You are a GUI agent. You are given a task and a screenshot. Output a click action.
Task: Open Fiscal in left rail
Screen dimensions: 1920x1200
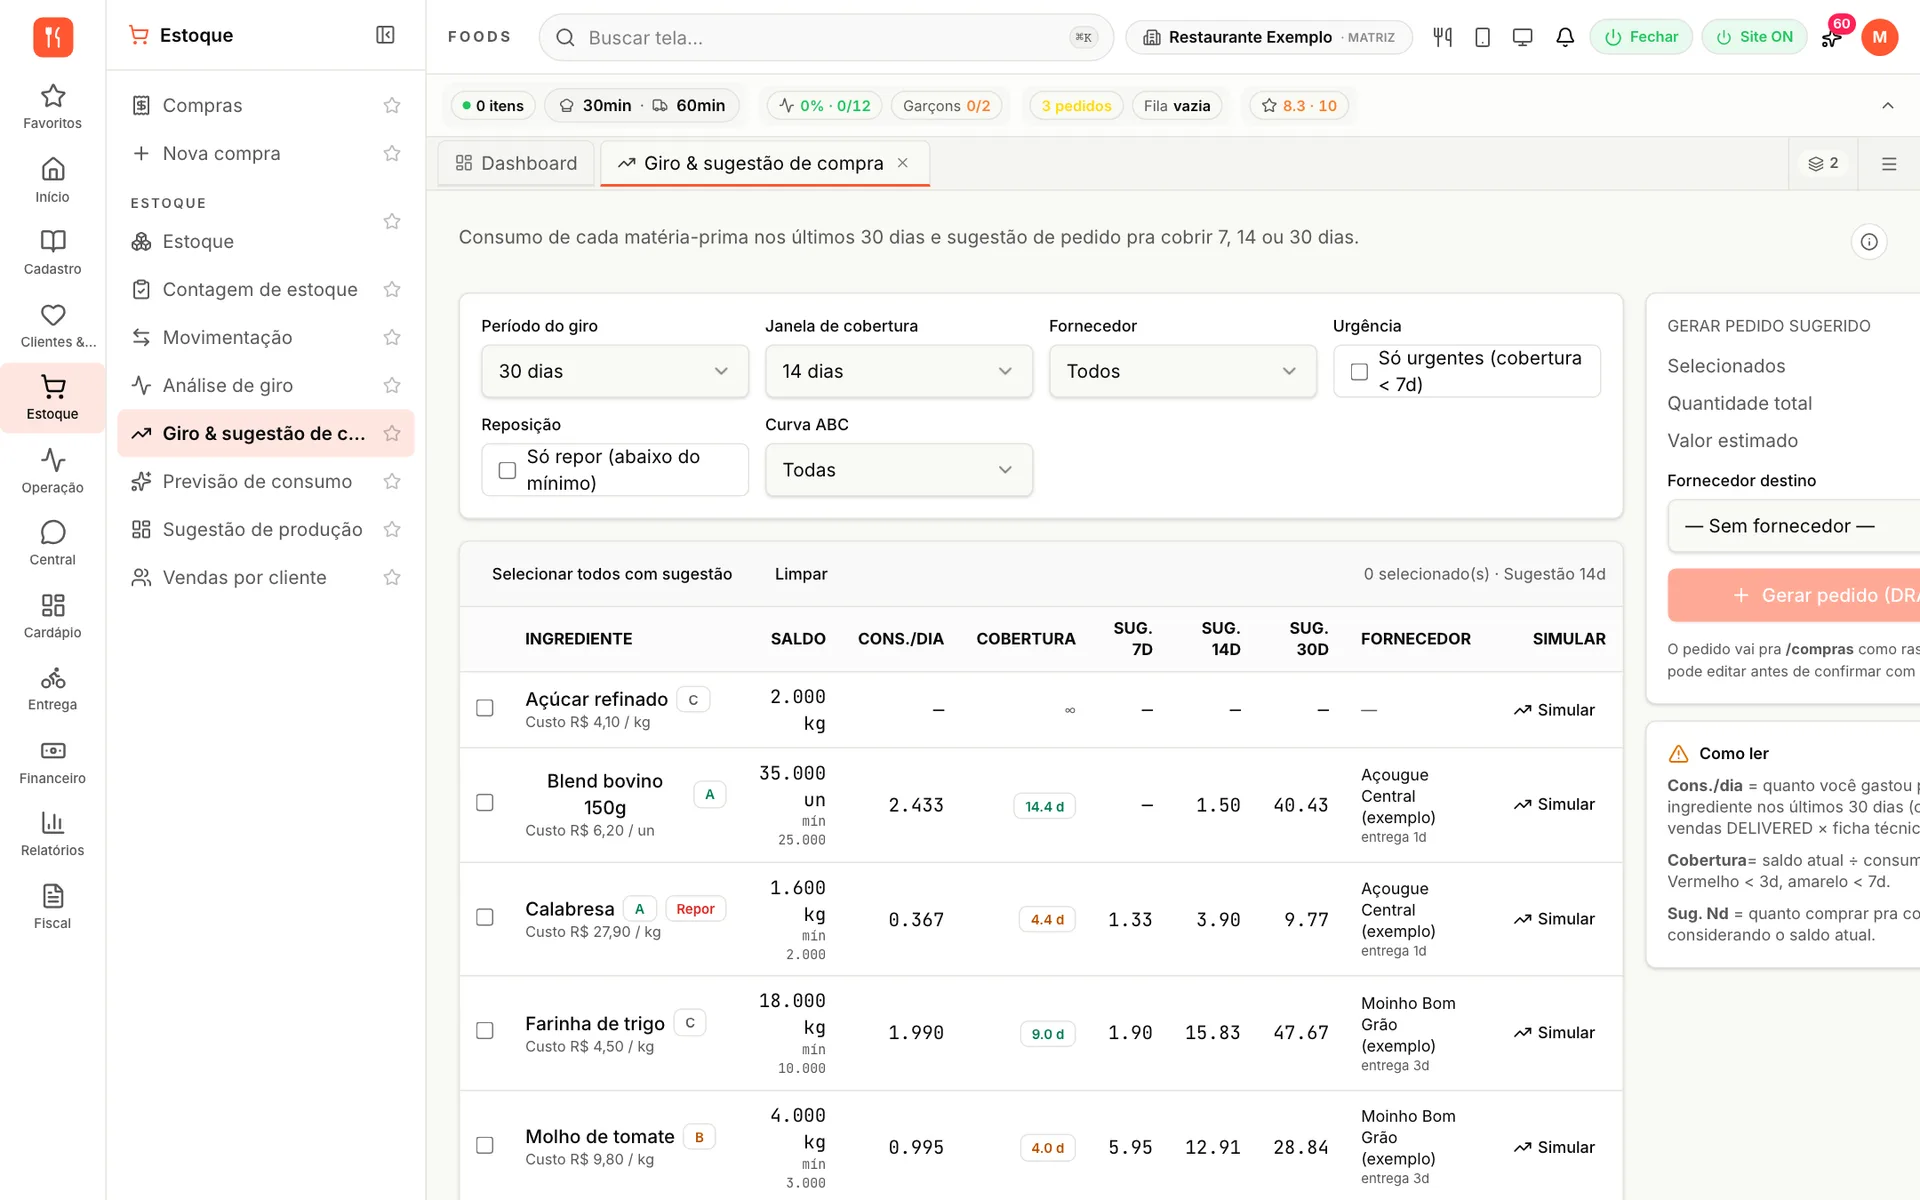(x=53, y=906)
